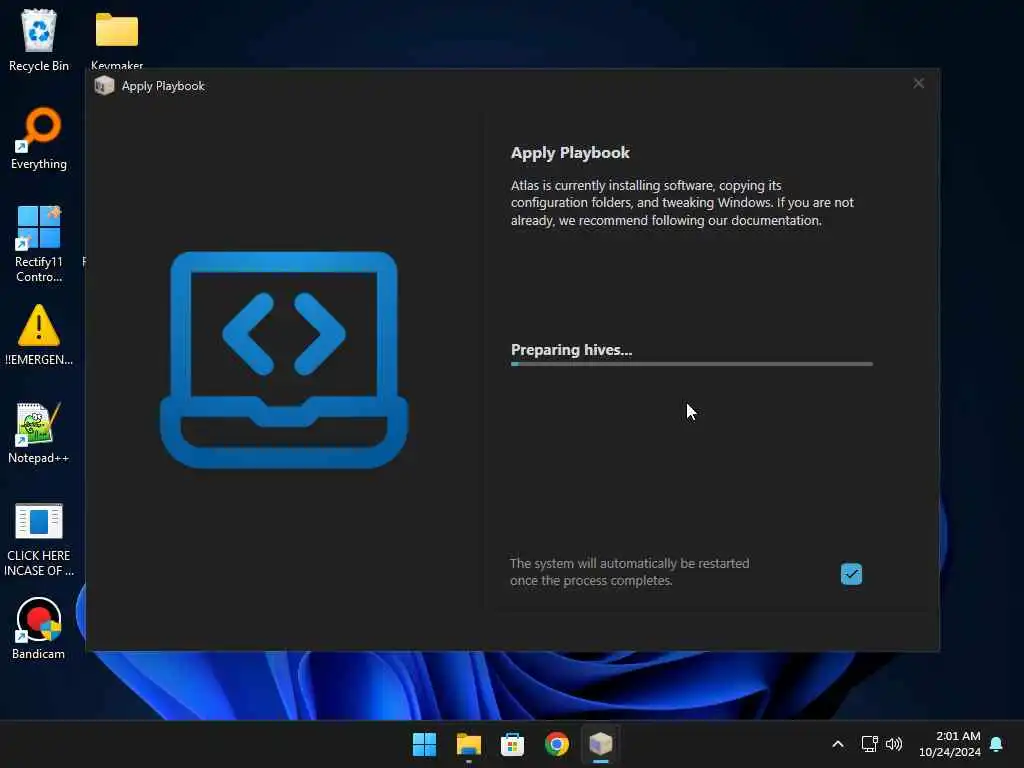Launch the Everything search shortcut

click(39, 138)
